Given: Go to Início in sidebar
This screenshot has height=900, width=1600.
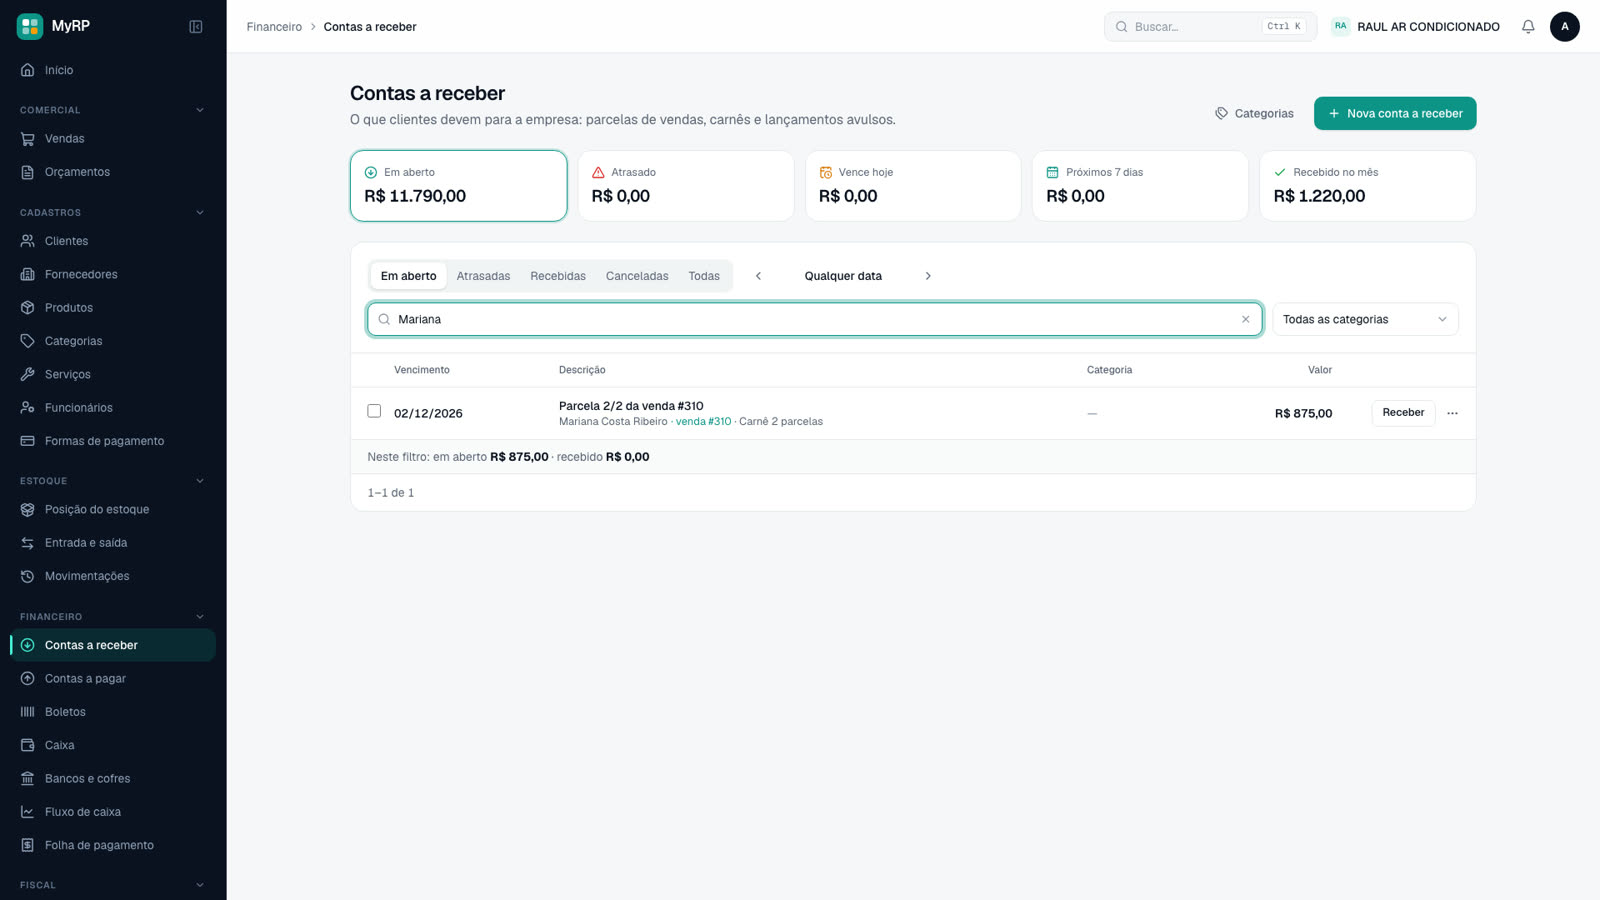Looking at the screenshot, I should point(113,70).
